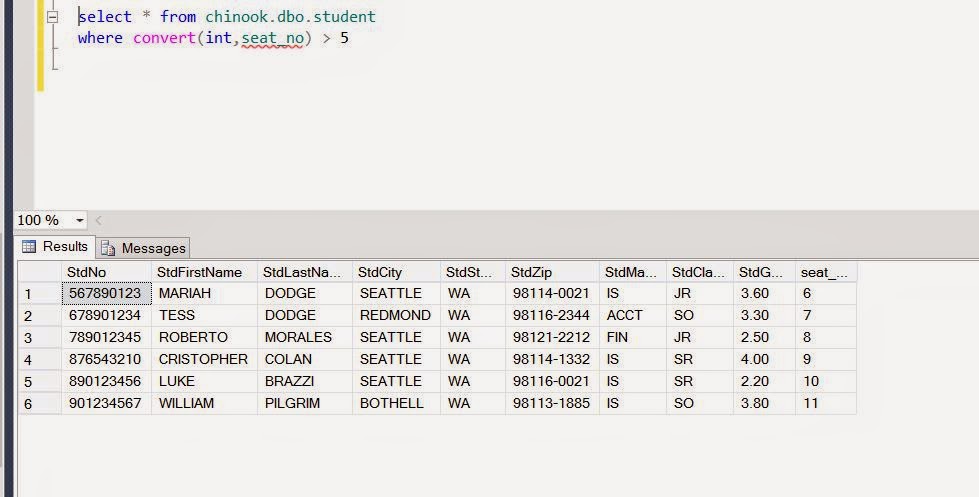The width and height of the screenshot is (979, 497).
Task: Click the horizontal scroll left arrow
Action: pyautogui.click(x=98, y=220)
